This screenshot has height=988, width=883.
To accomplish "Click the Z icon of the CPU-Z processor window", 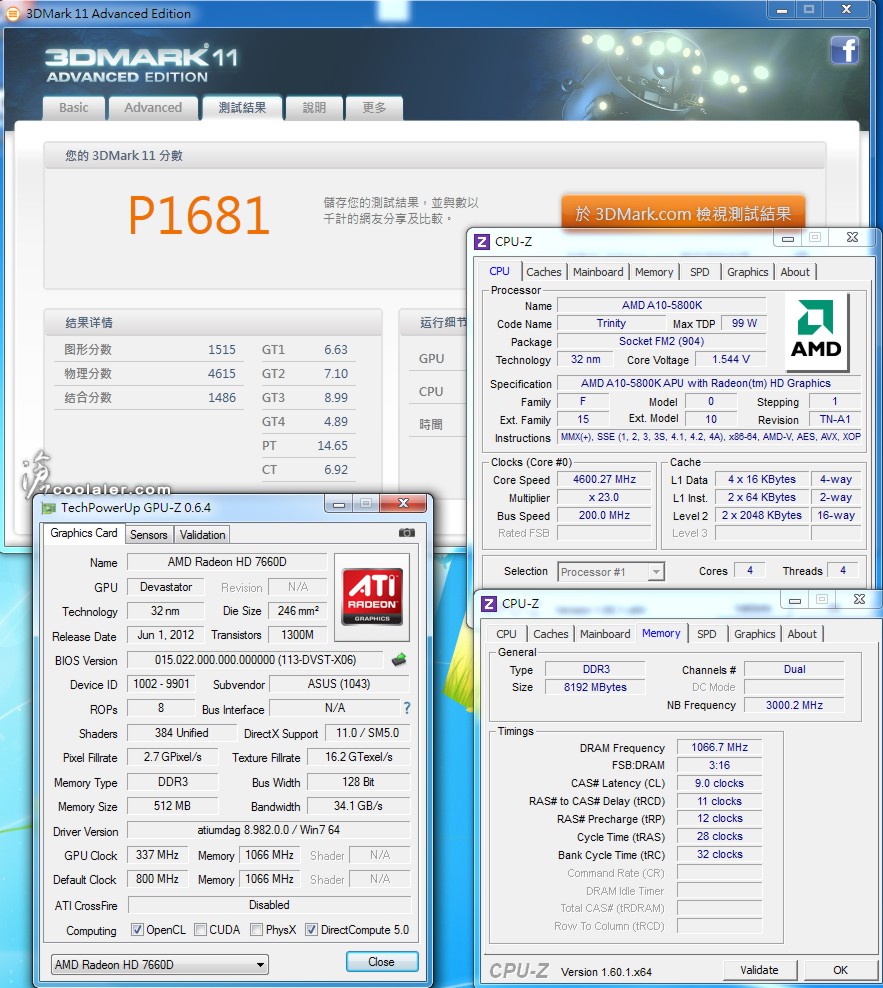I will point(482,241).
